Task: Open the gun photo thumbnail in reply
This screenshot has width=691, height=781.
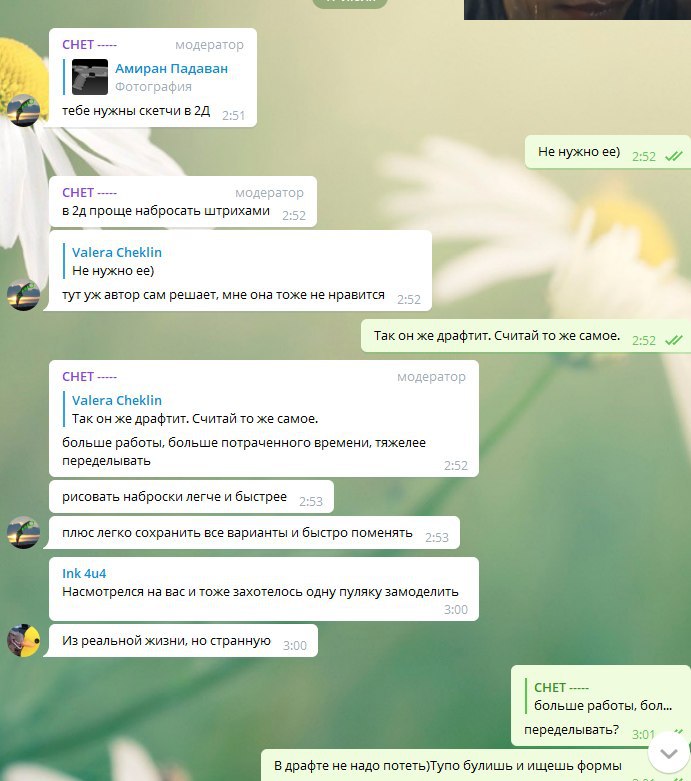Action: click(90, 77)
